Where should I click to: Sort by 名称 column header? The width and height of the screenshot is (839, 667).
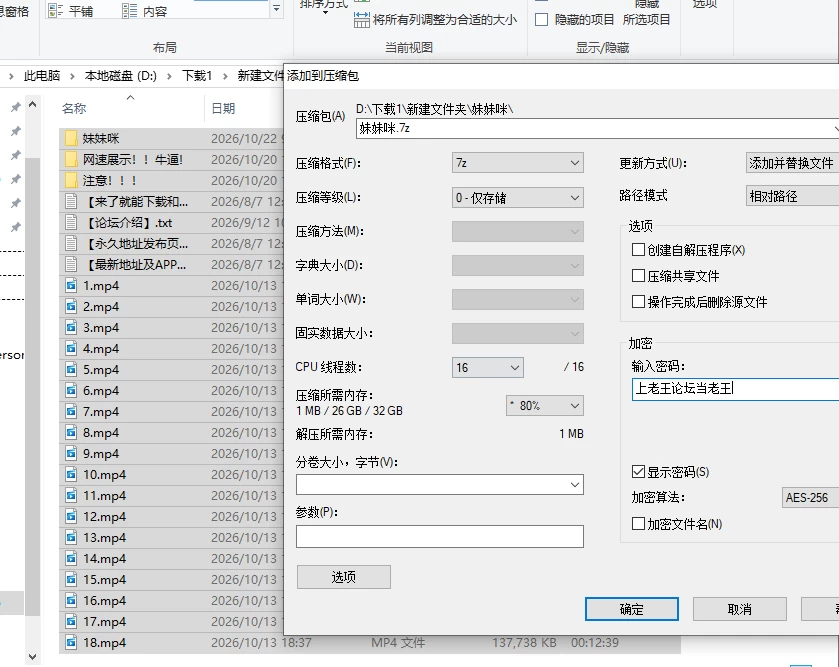click(74, 109)
